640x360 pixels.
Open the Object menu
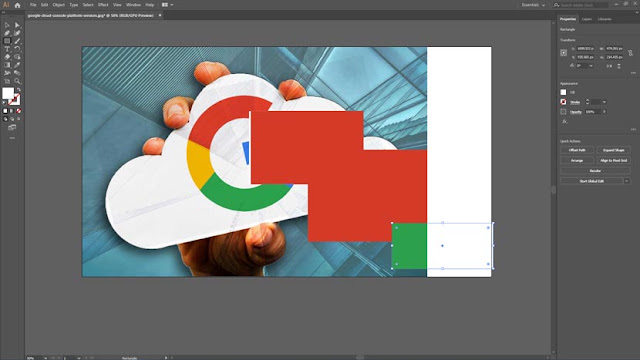pyautogui.click(x=58, y=5)
